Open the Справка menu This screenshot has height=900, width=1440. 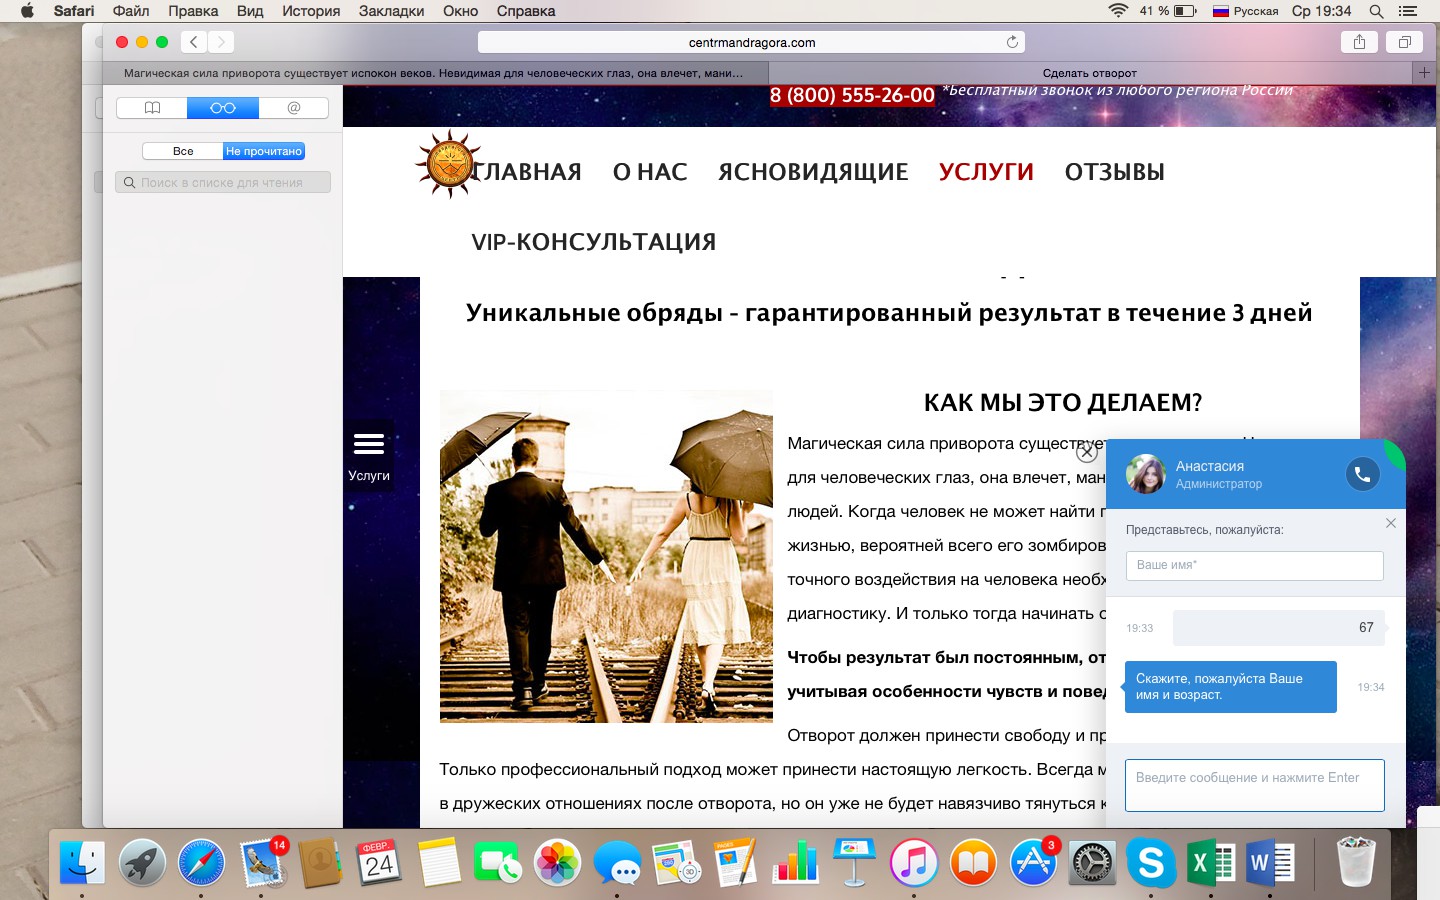click(x=526, y=11)
